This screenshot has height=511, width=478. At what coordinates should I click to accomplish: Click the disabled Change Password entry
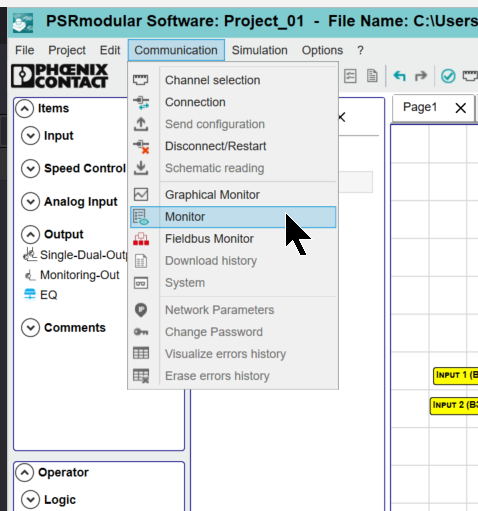click(x=233, y=332)
